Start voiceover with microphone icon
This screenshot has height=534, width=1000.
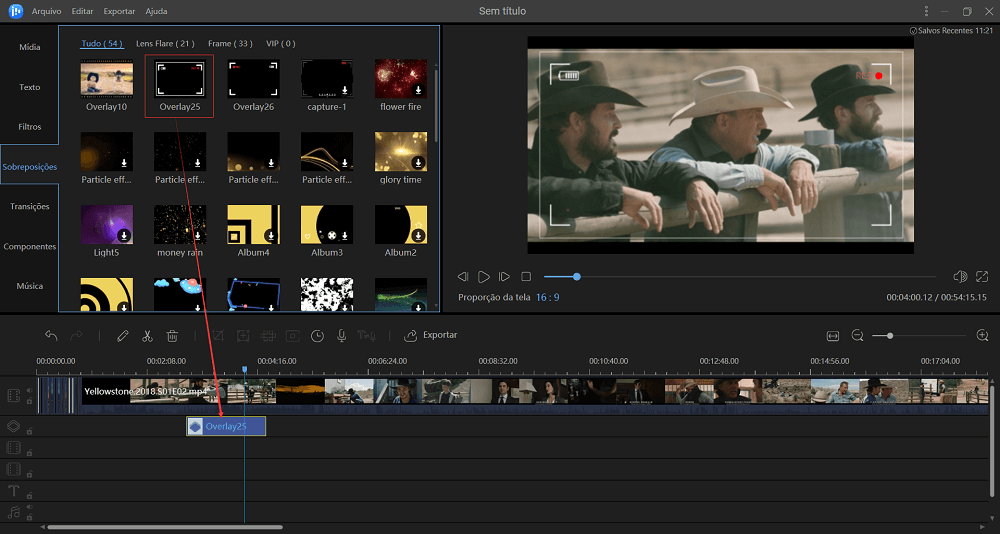(x=342, y=335)
